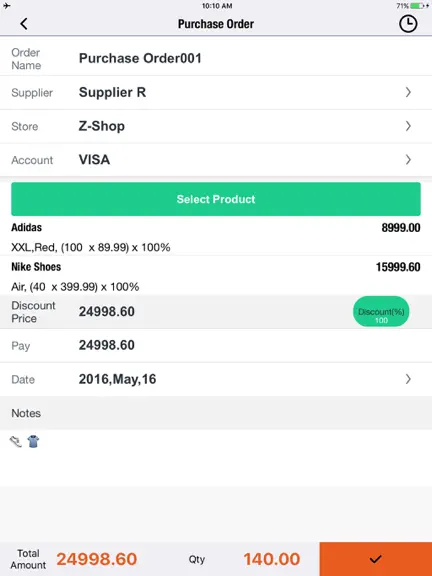
Task: Tap the Notes text area
Action: pyautogui.click(x=216, y=458)
